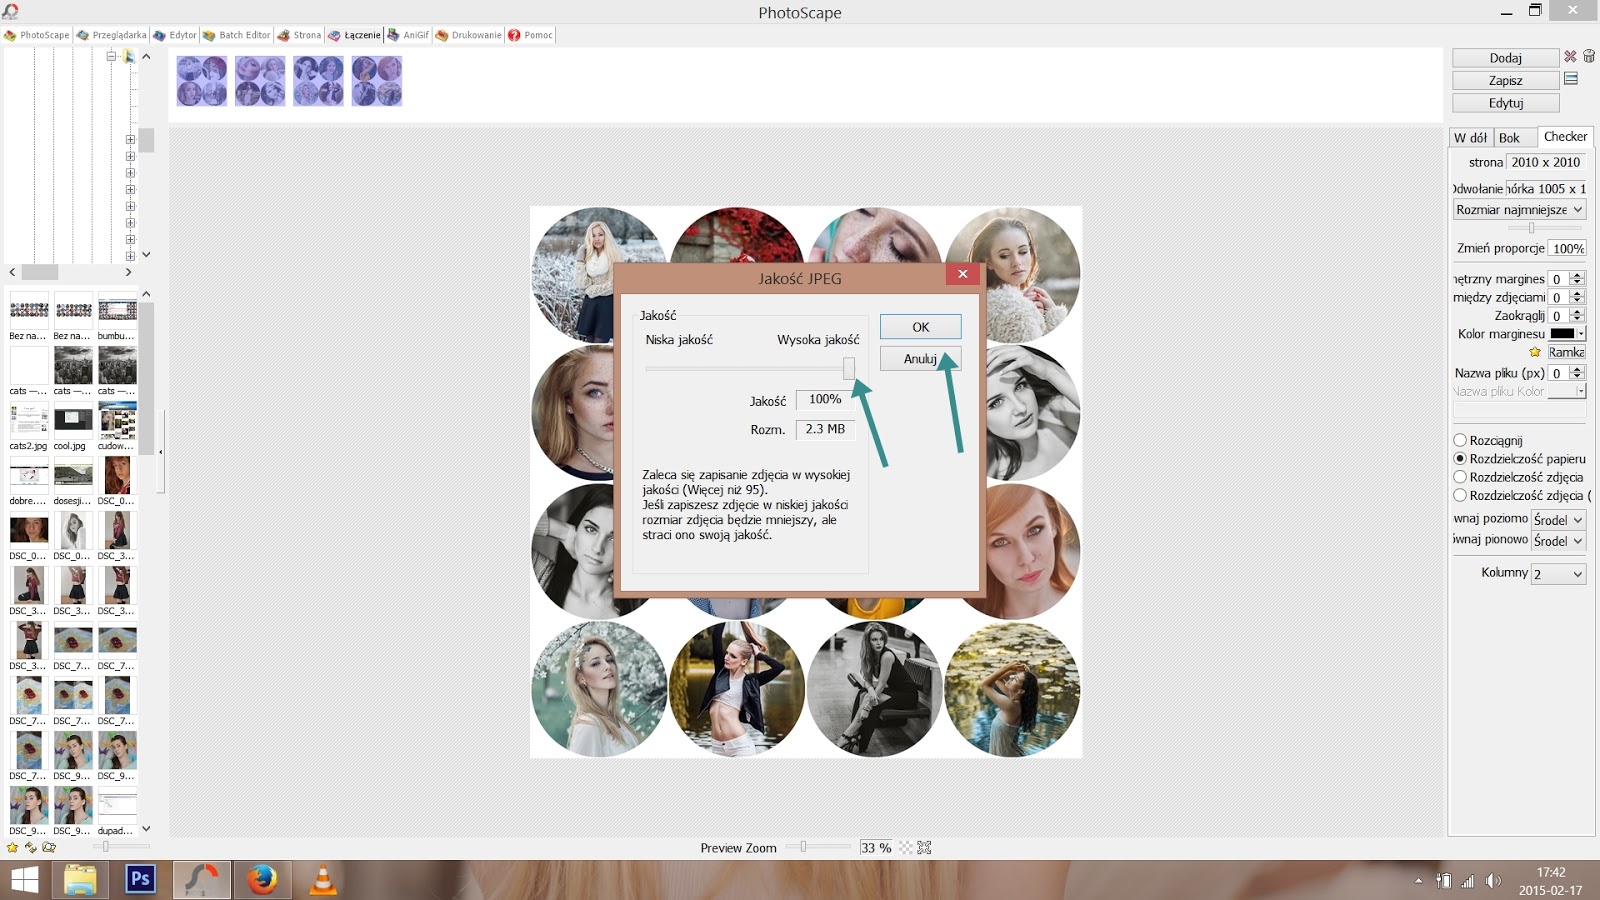This screenshot has width=1600, height=900.
Task: Switch to the Przeglądarka tab
Action: click(112, 35)
